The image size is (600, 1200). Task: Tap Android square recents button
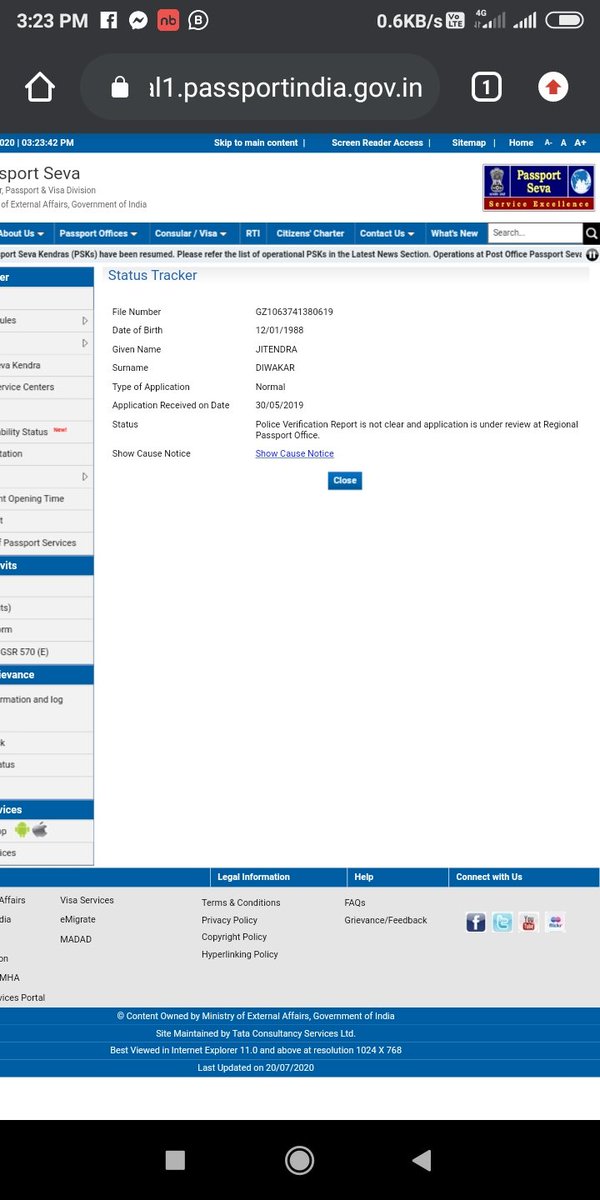(175, 1159)
